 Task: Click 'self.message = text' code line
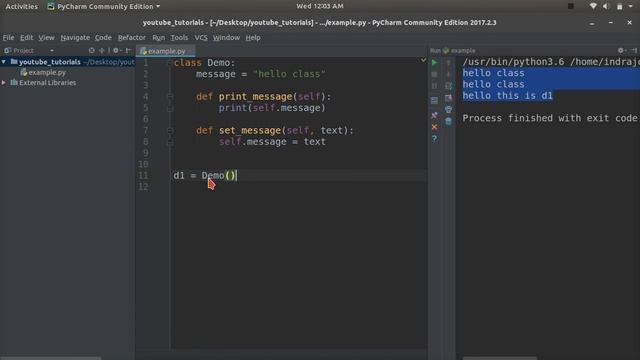point(272,142)
